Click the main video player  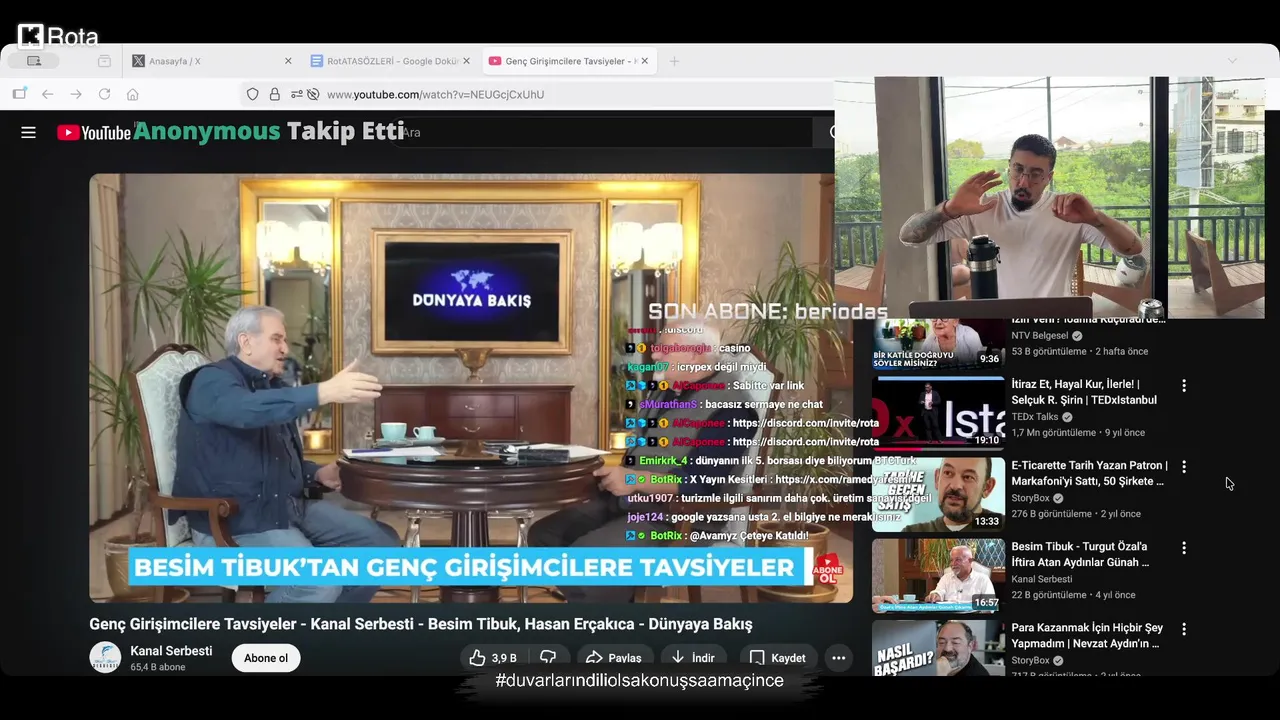click(471, 388)
